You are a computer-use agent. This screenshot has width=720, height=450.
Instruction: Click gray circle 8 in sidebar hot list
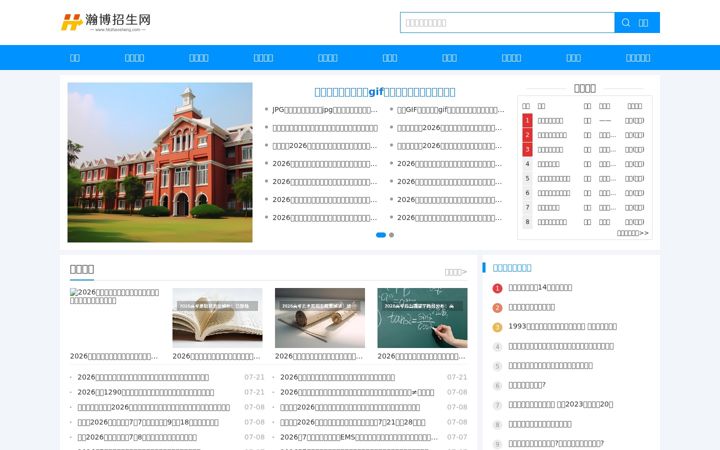pyautogui.click(x=497, y=425)
